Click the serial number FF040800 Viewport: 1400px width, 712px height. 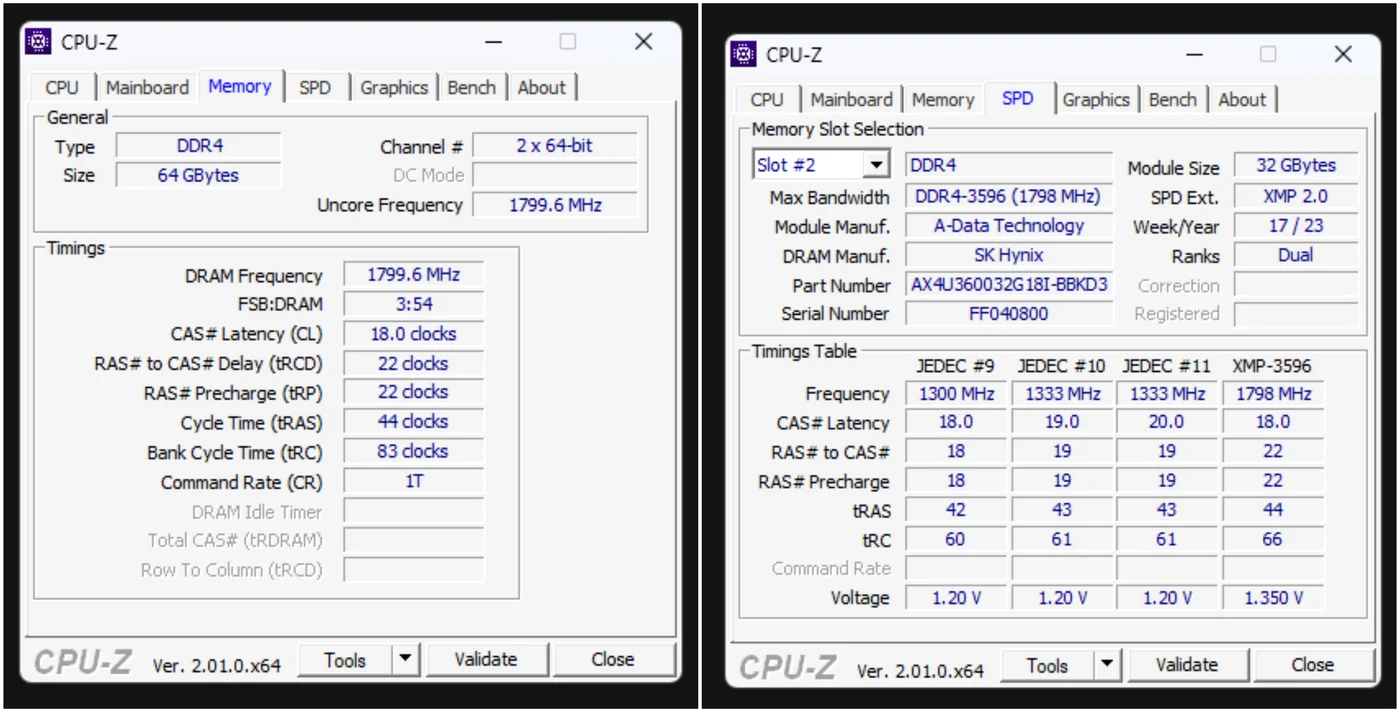(1008, 313)
